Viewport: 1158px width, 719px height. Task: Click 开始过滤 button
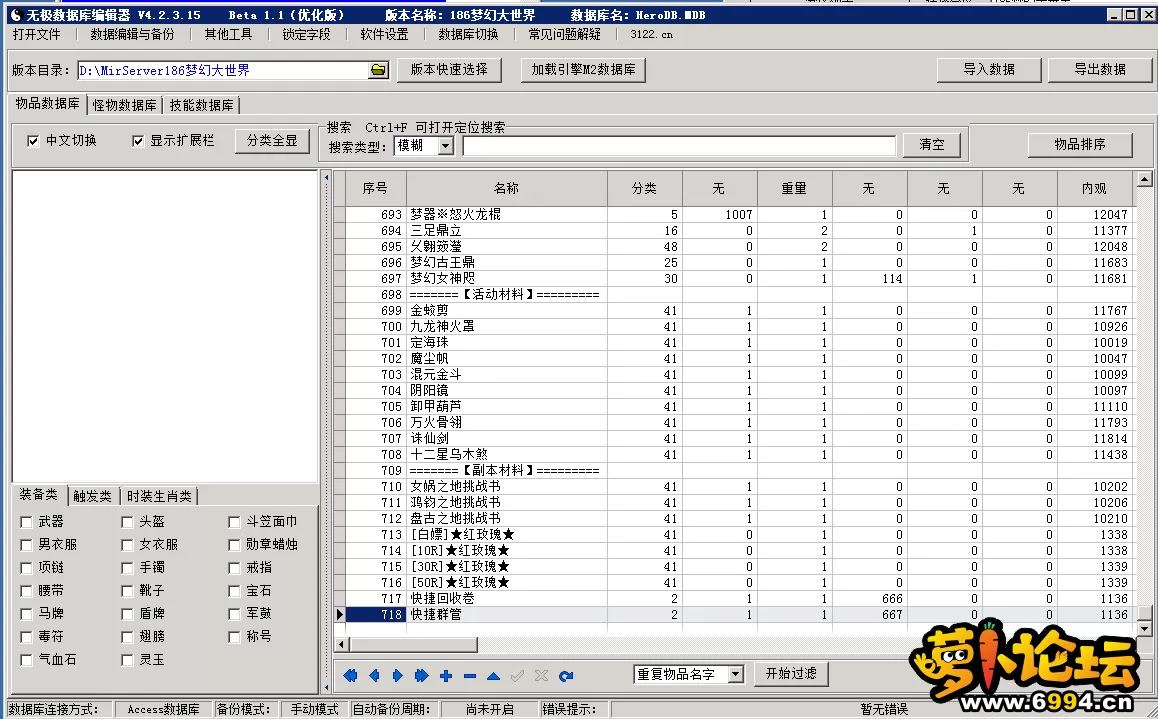[x=791, y=673]
